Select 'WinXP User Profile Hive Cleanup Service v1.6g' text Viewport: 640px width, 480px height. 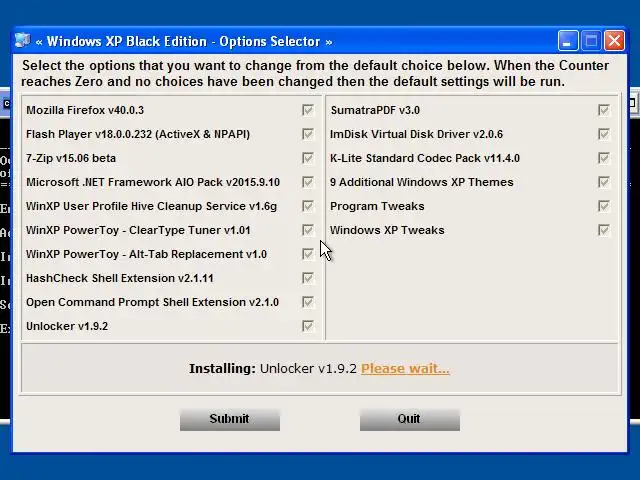151,206
